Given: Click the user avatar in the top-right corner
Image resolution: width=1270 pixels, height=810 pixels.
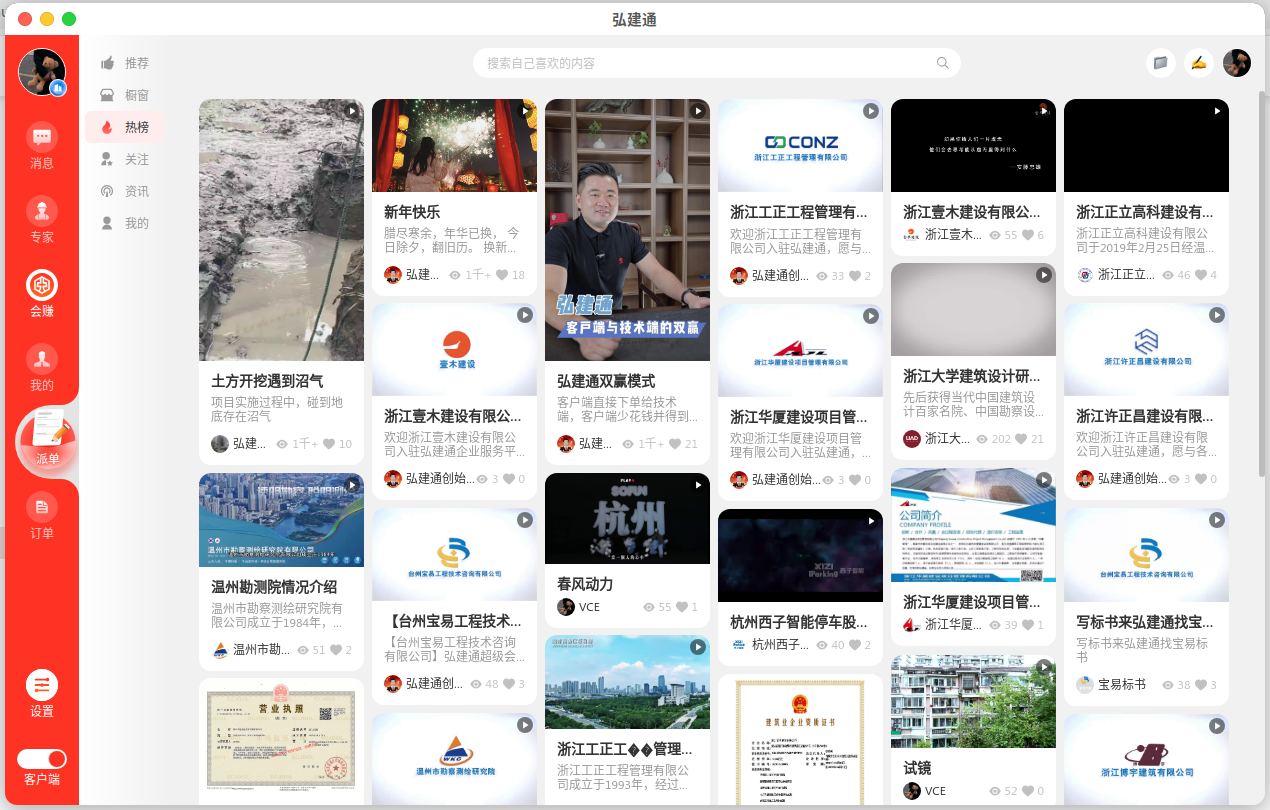Looking at the screenshot, I should tap(1237, 63).
